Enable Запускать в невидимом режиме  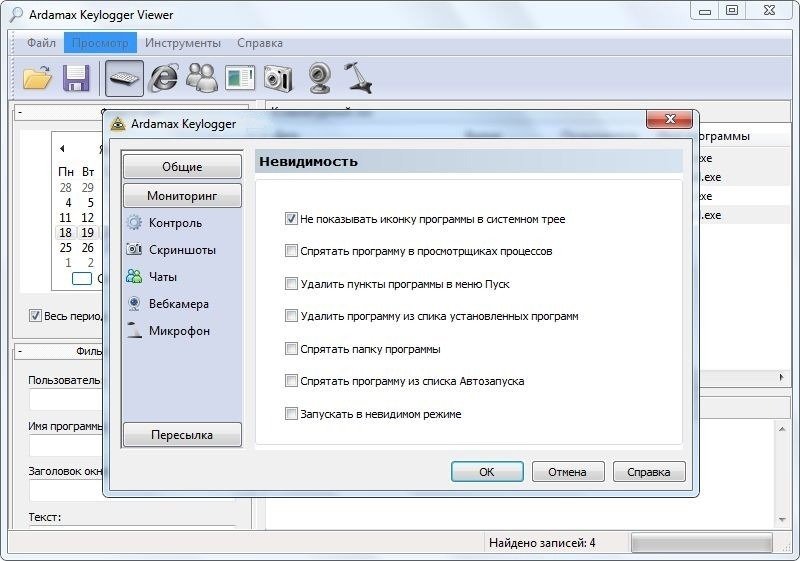[x=291, y=414]
